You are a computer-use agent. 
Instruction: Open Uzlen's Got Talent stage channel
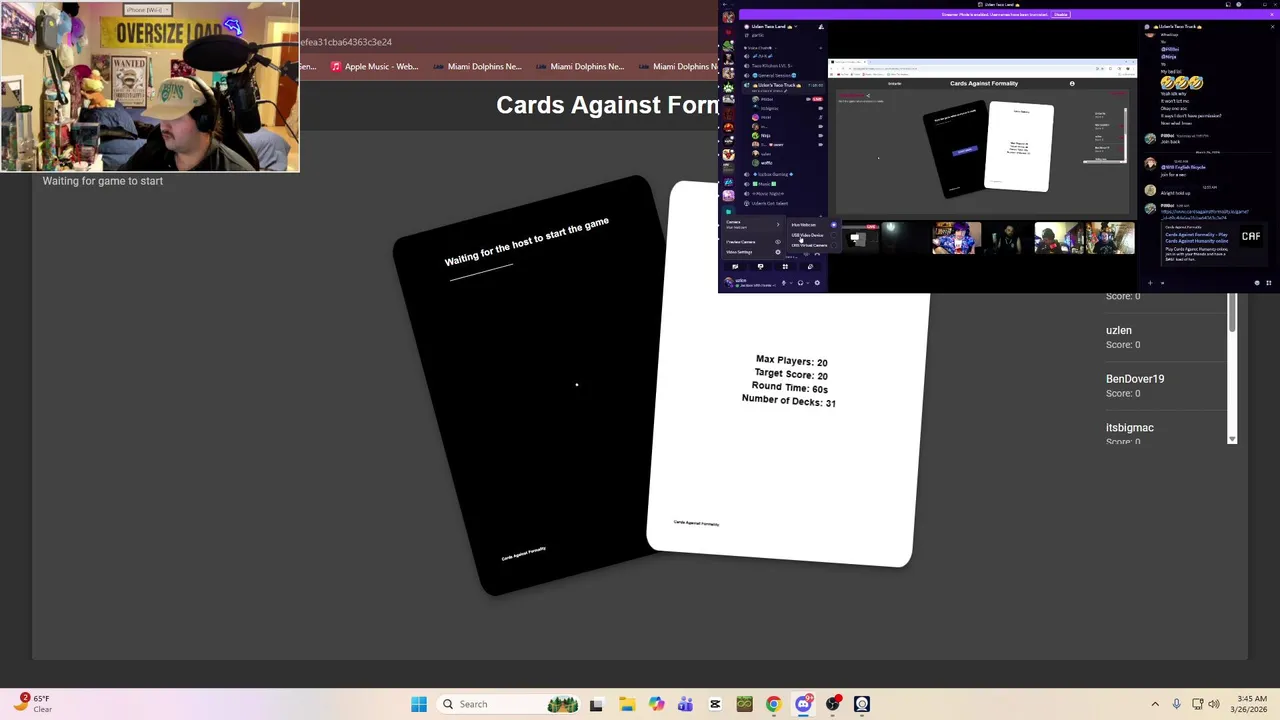tap(766, 203)
